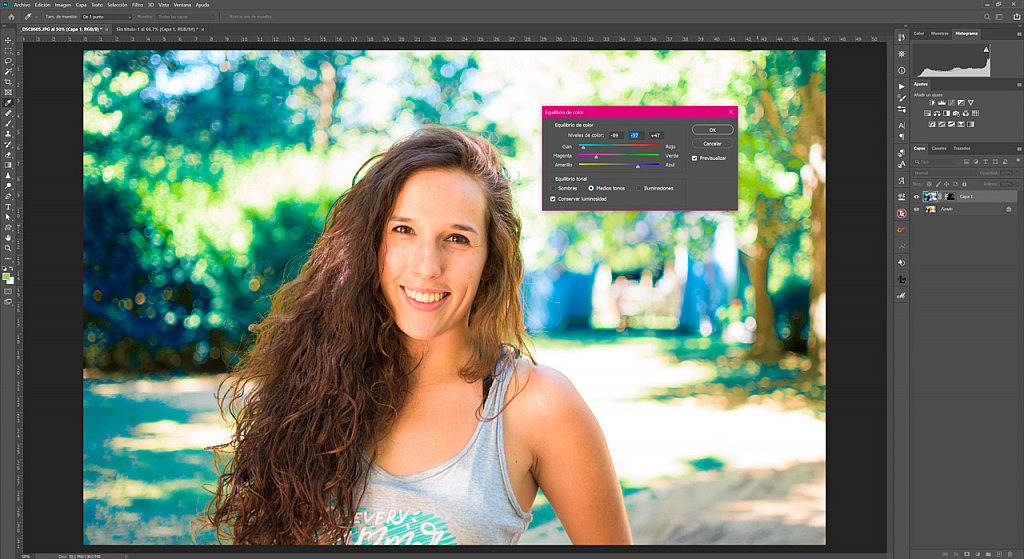This screenshot has width=1024, height=559.
Task: Select the Eyedropper tool
Action: pyautogui.click(x=8, y=102)
